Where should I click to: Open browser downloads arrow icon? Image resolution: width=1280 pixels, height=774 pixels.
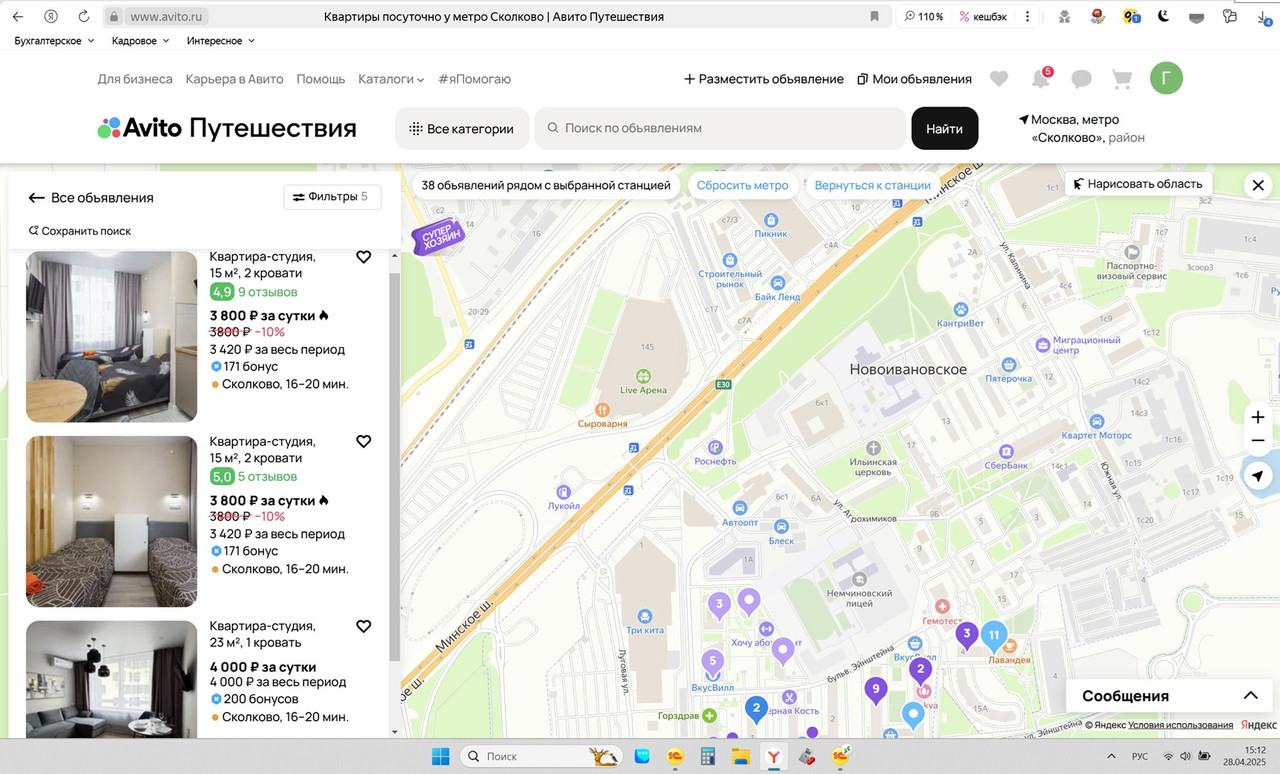coord(1263,17)
